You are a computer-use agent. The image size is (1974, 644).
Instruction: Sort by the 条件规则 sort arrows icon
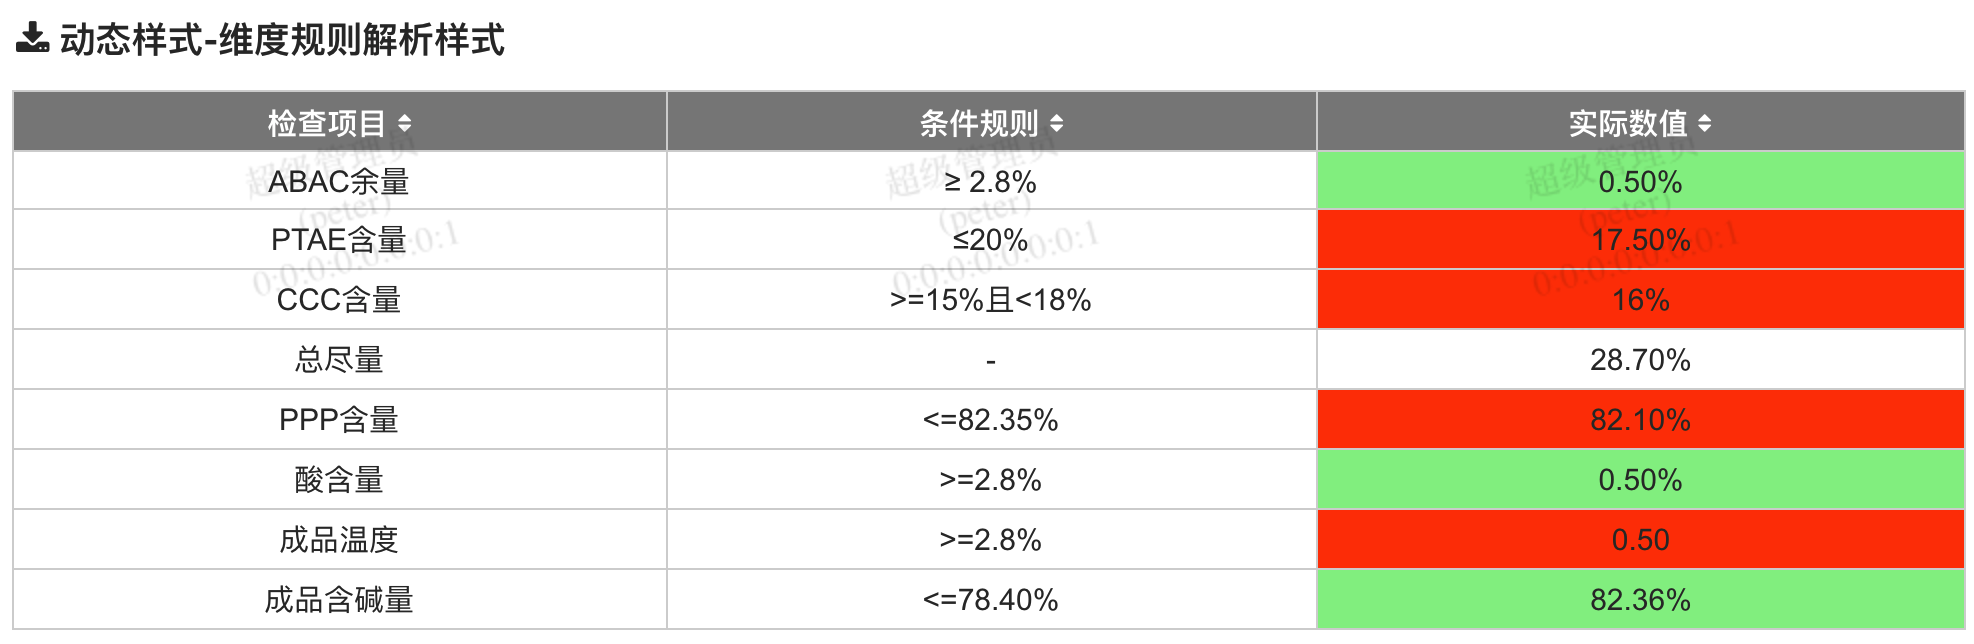1056,124
